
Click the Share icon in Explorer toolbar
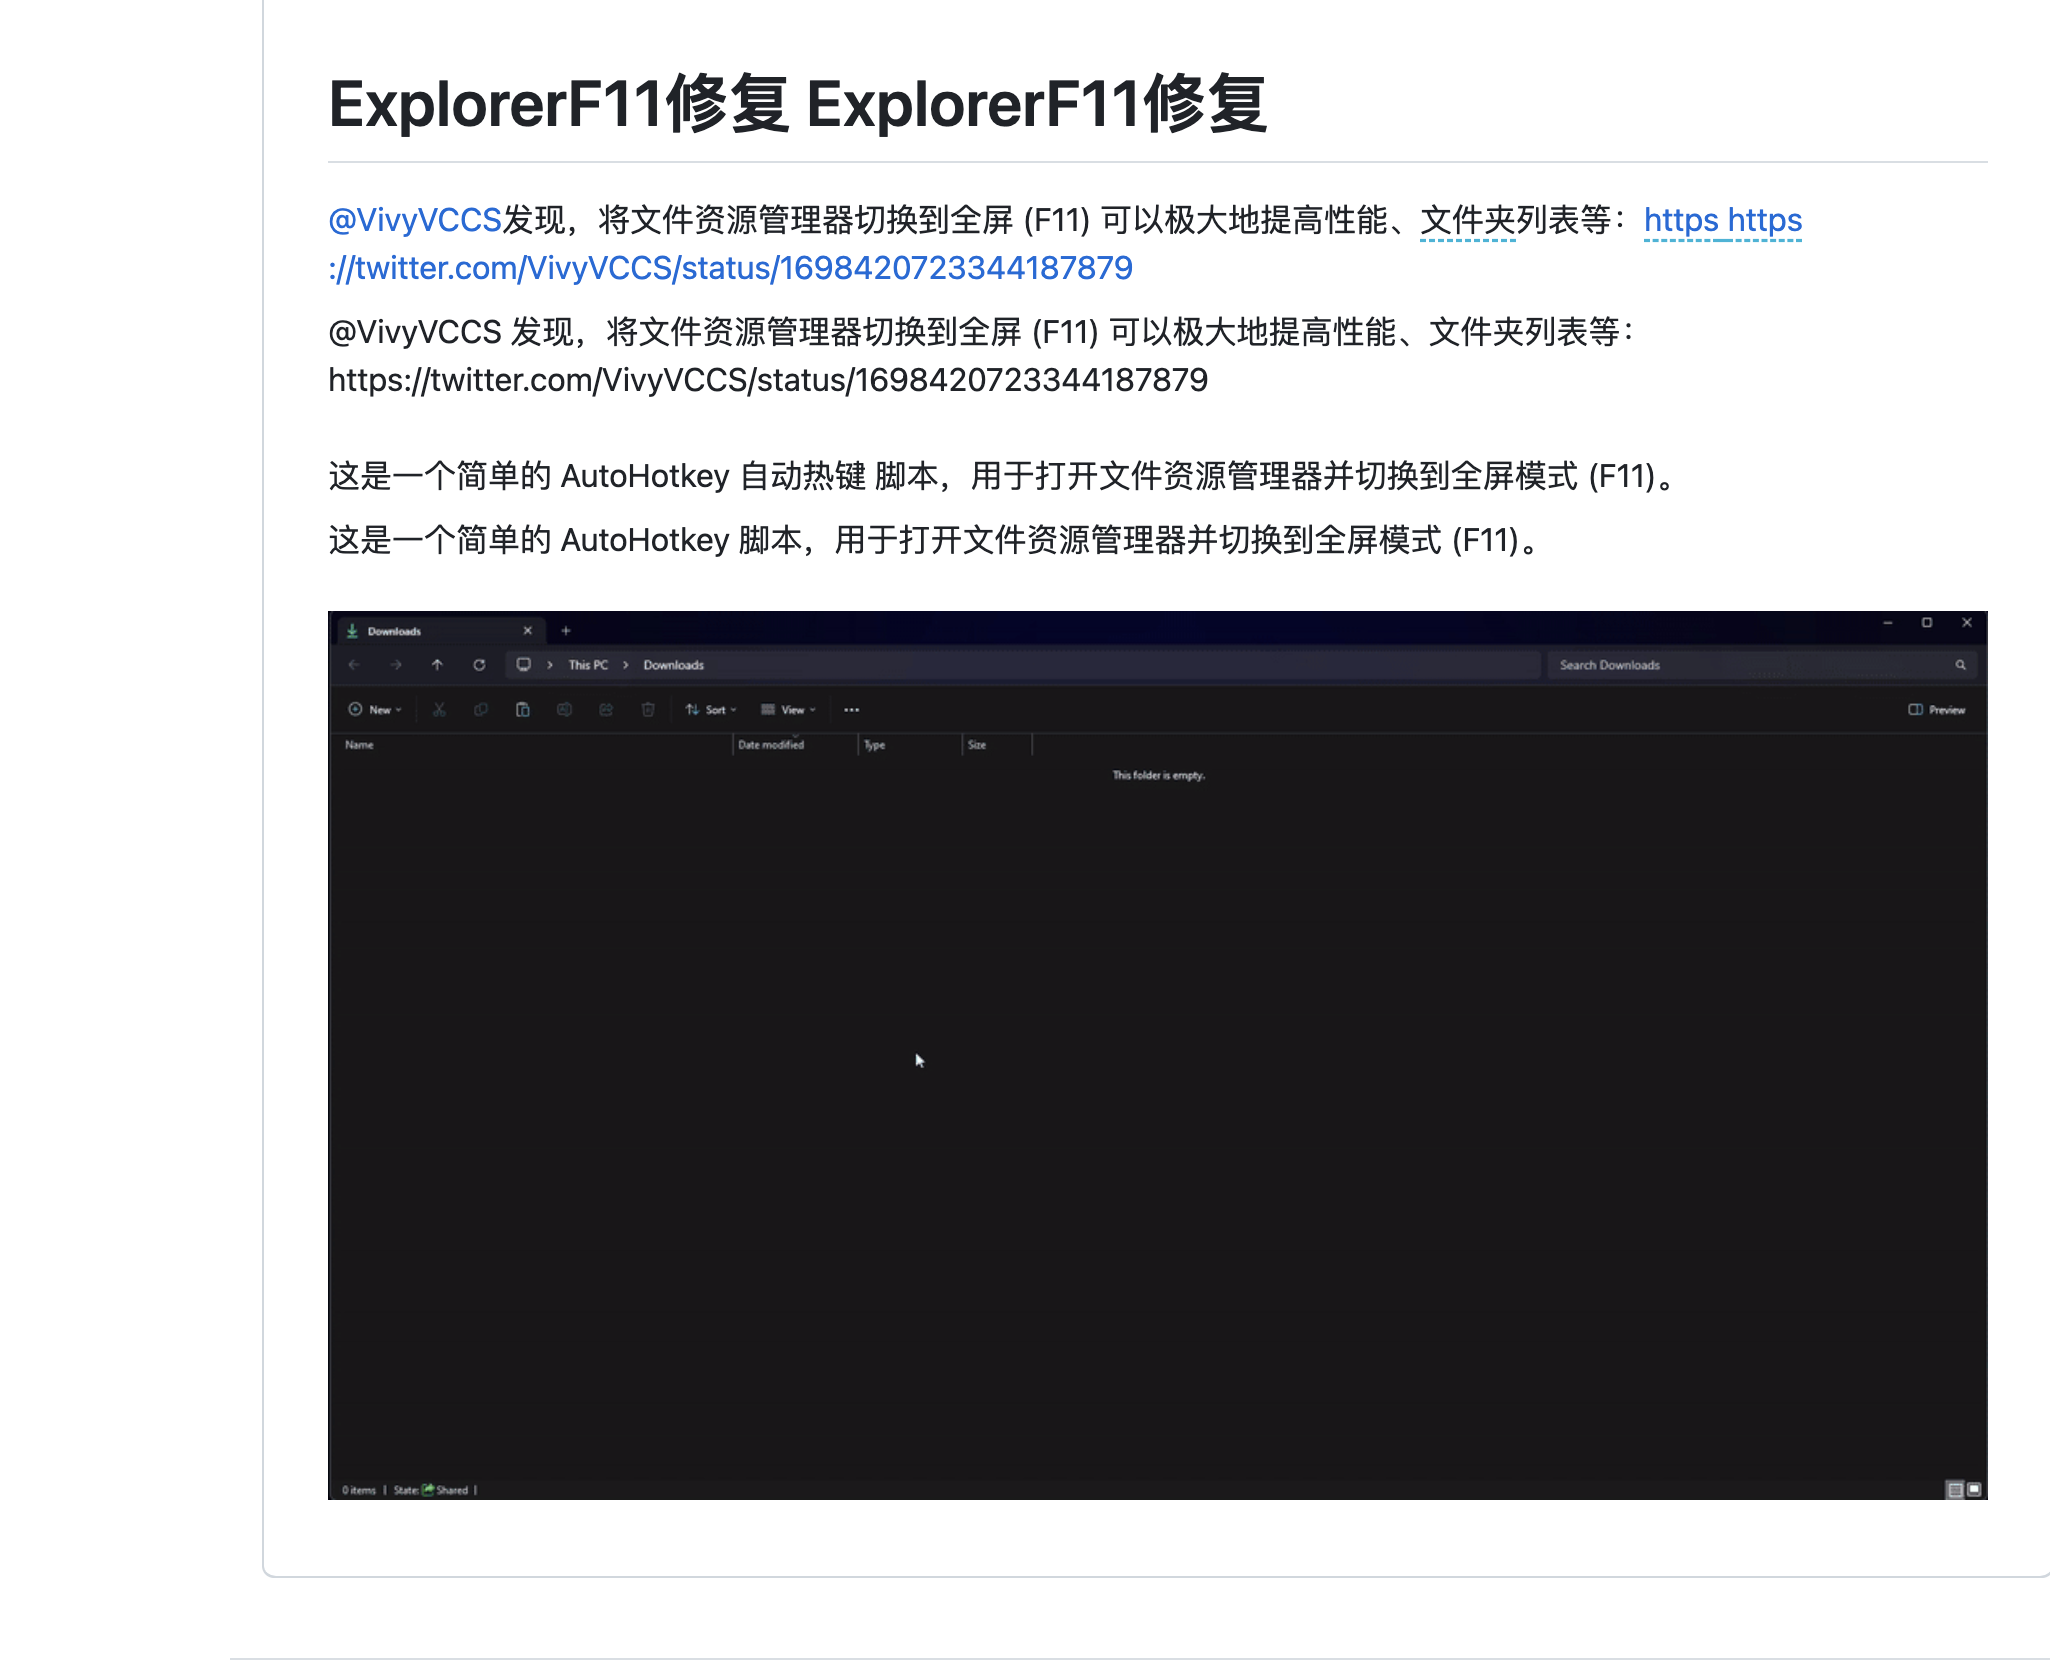point(606,710)
